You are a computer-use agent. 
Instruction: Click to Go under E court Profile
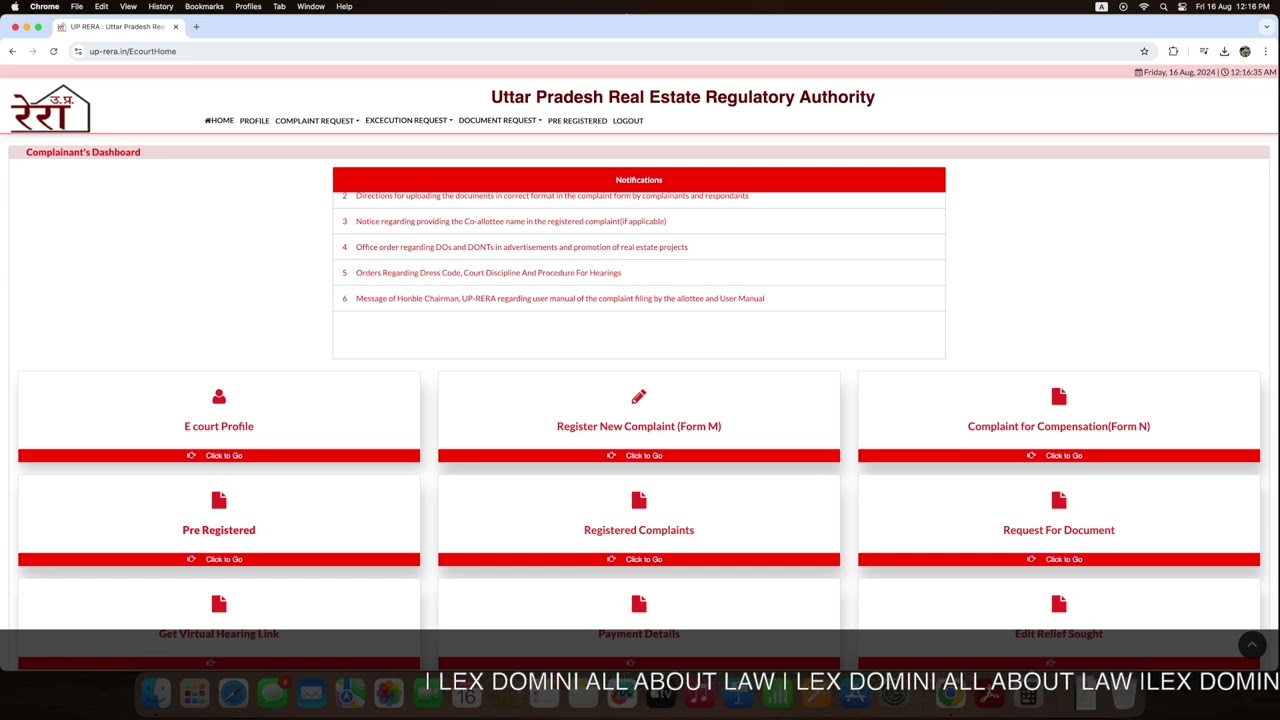219,456
